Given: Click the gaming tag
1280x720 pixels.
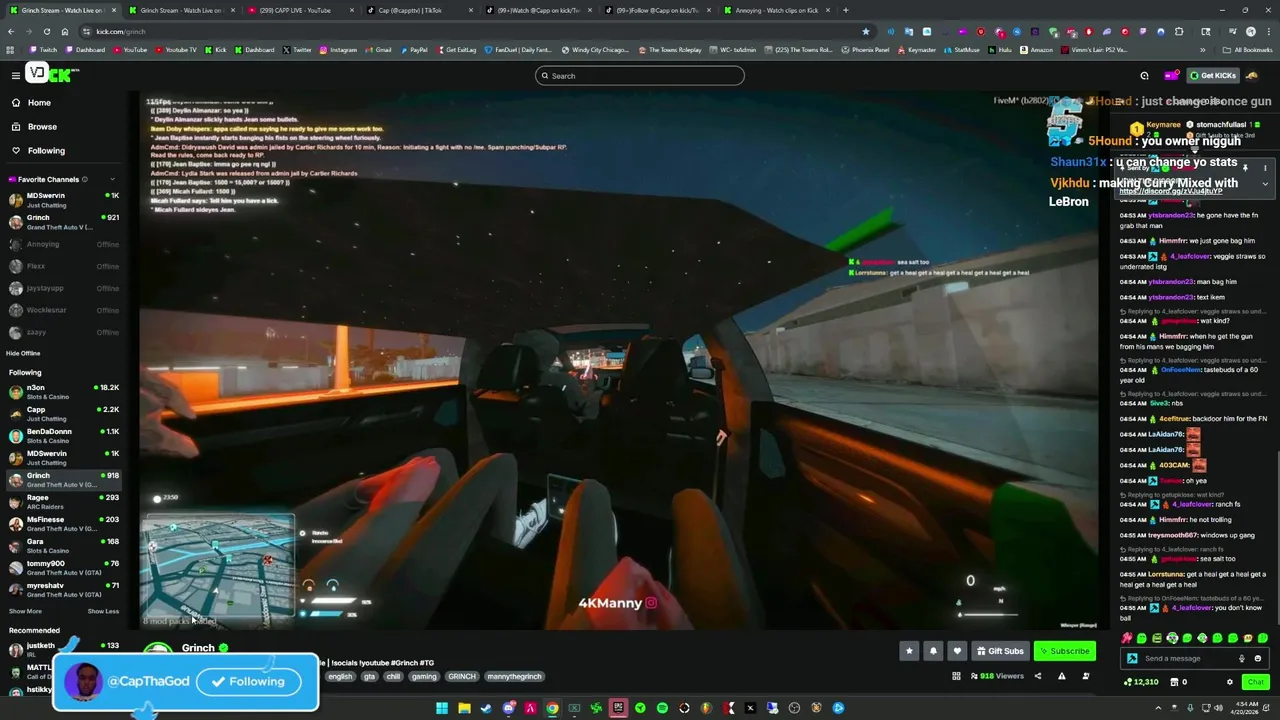Looking at the screenshot, I should (424, 676).
